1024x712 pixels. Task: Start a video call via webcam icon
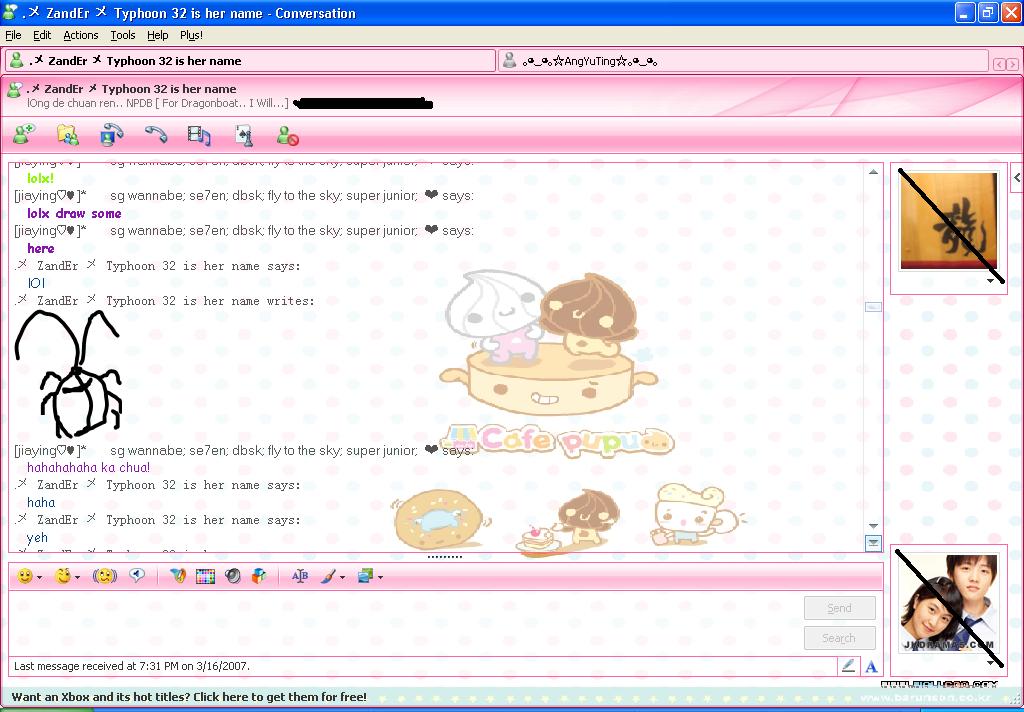(112, 135)
